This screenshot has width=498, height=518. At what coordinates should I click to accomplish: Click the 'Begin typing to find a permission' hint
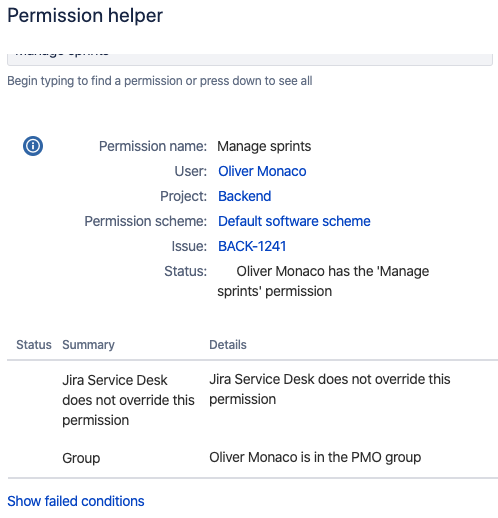coord(160,81)
